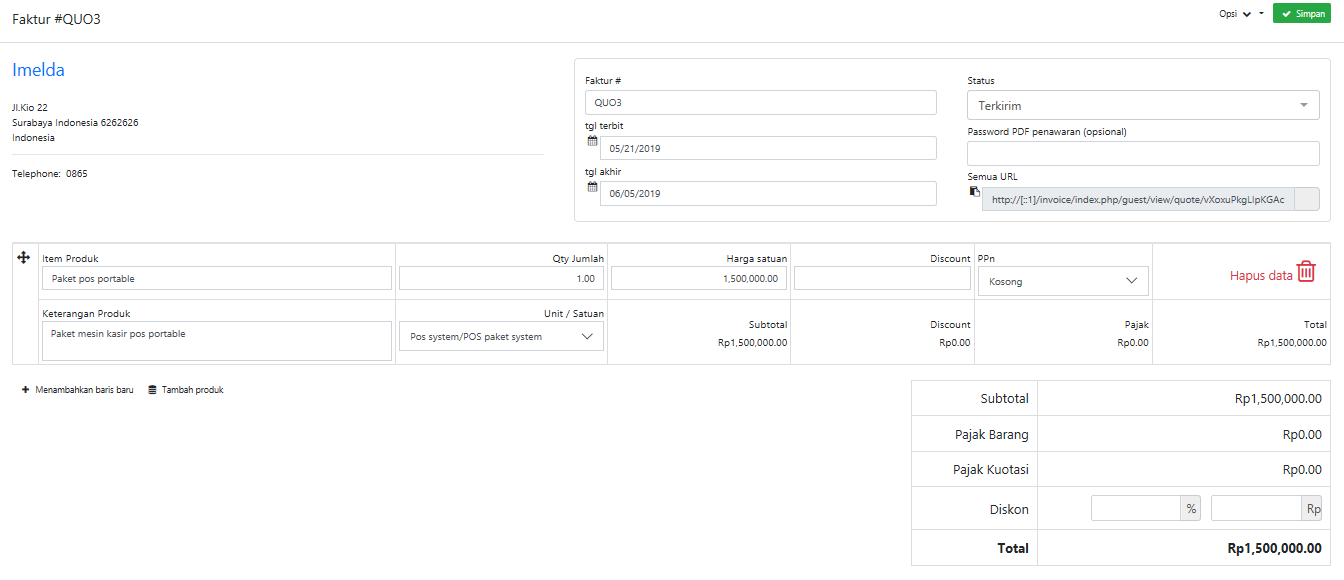Viewport: 1344px width, 580px height.
Task: Open the Status dropdown showing Terkirim
Action: (x=1143, y=105)
